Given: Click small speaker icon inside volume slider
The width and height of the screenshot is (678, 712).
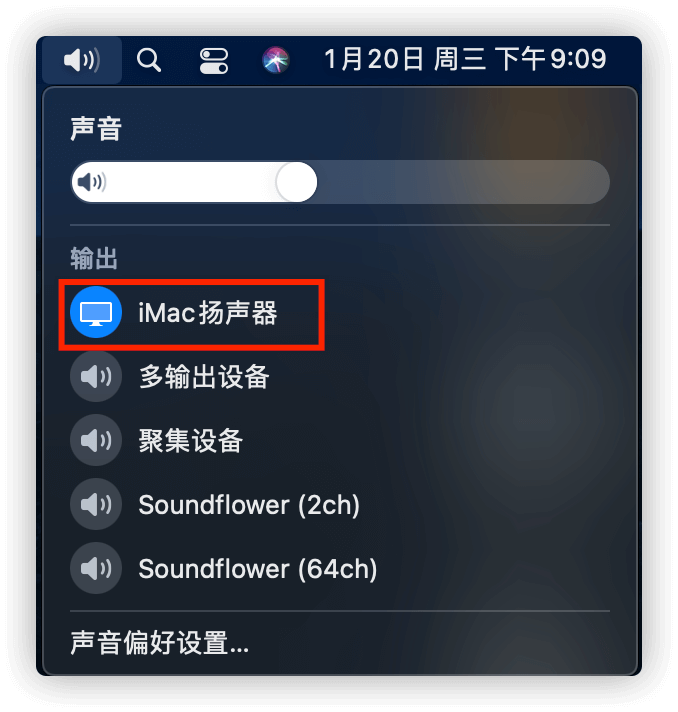Looking at the screenshot, I should click(92, 182).
